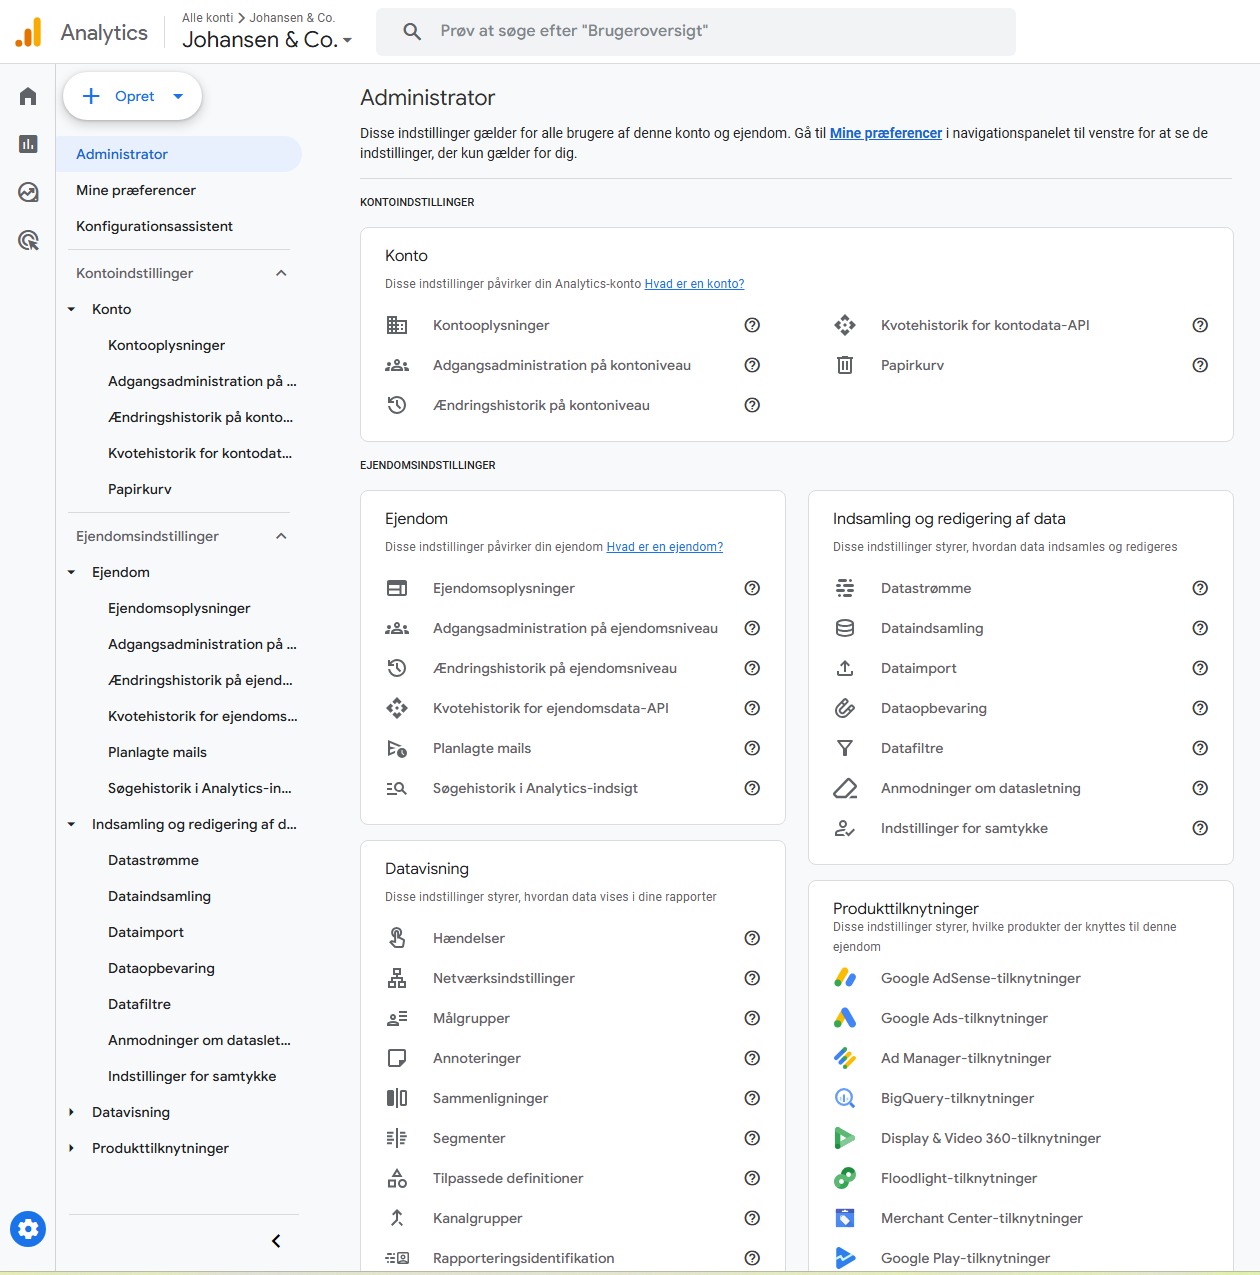Click the search magnifier icon
This screenshot has width=1260, height=1275.
pyautogui.click(x=412, y=31)
